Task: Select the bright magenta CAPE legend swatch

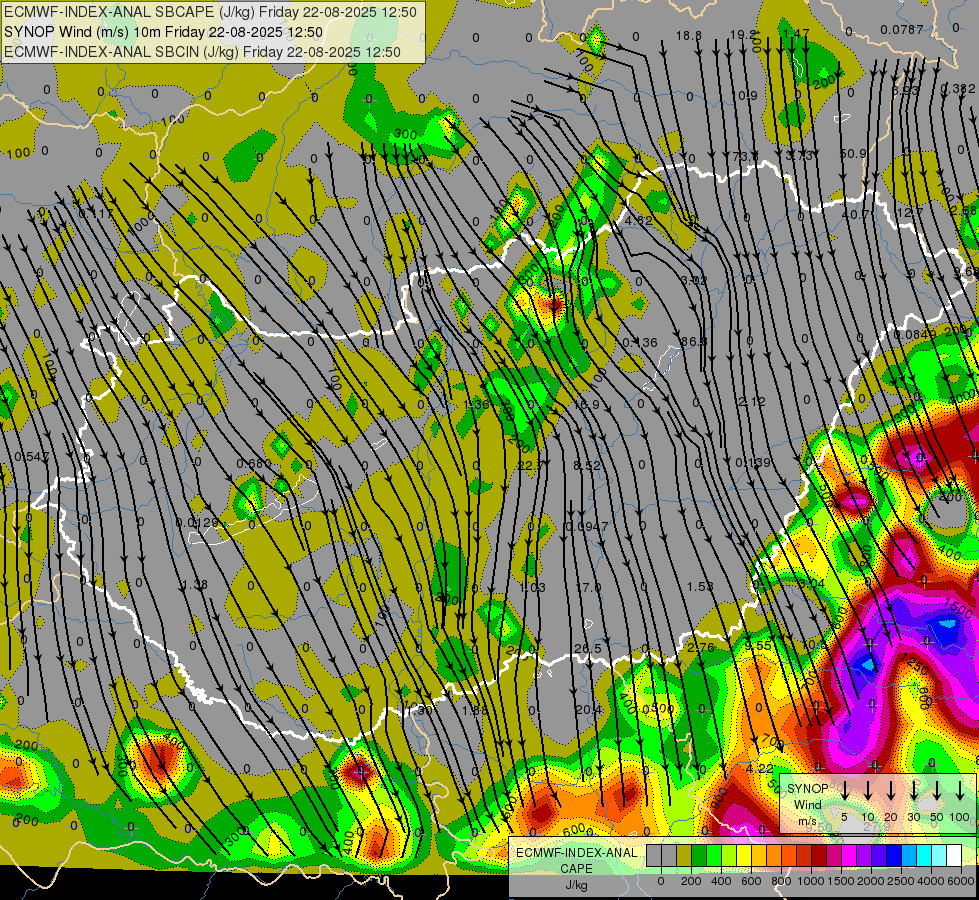Action: point(849,855)
